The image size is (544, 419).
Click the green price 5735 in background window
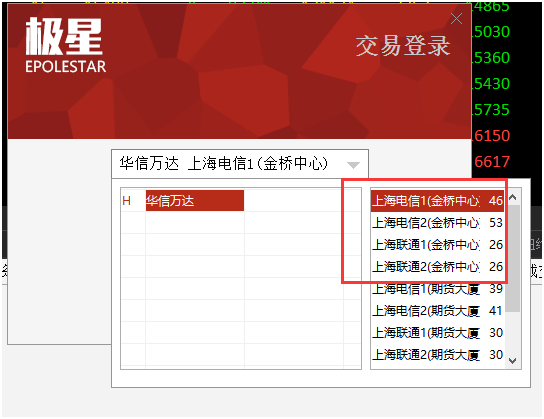pyautogui.click(x=491, y=110)
